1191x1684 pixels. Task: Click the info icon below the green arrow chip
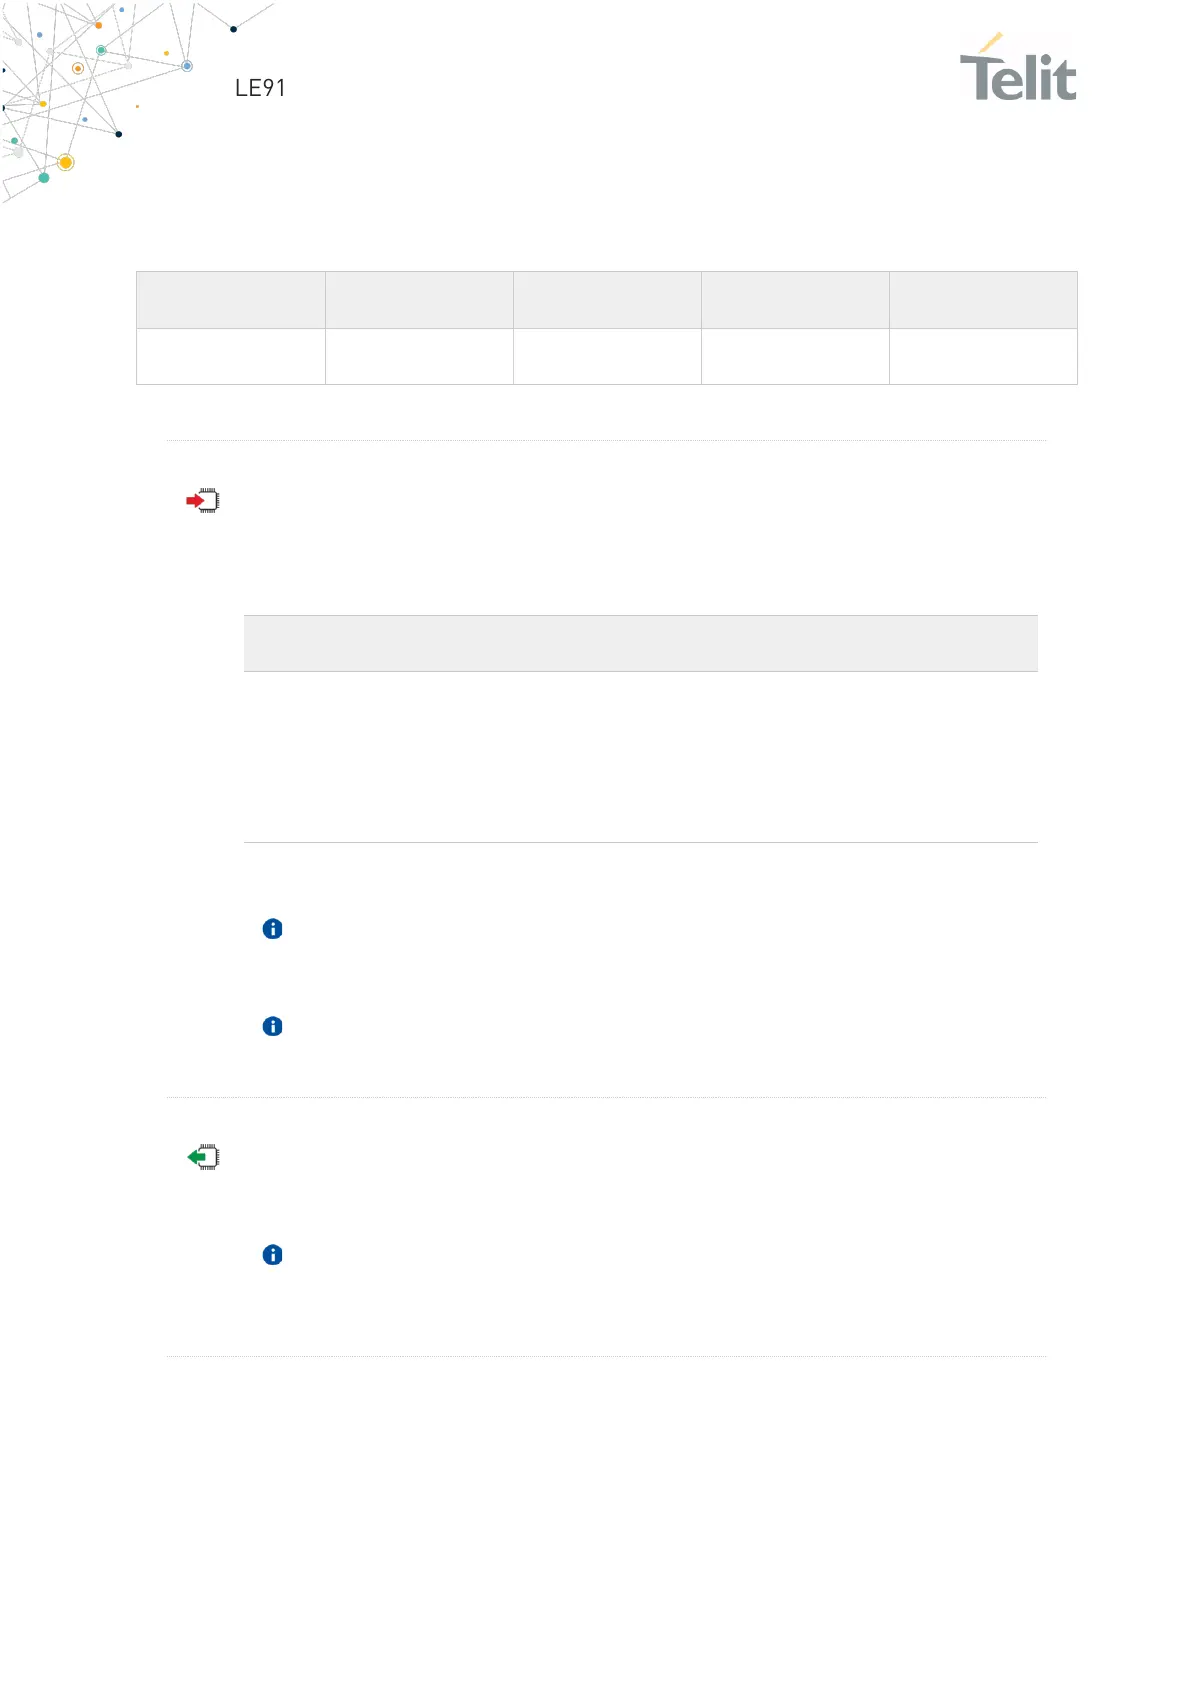coord(272,1255)
